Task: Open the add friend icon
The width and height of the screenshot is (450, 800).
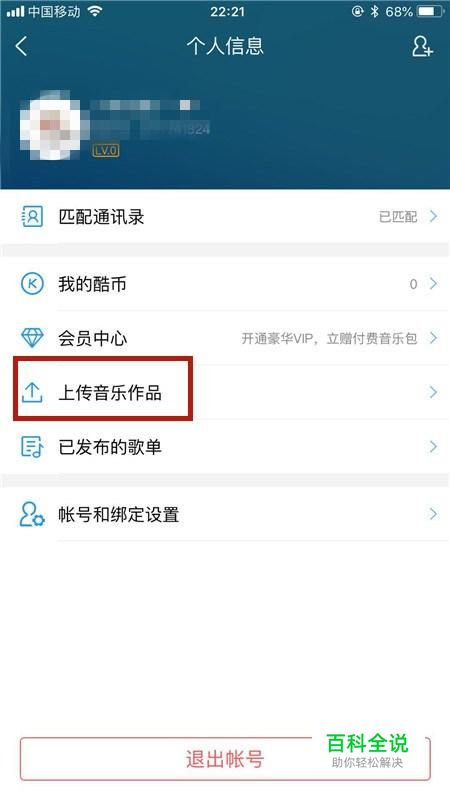Action: [422, 46]
